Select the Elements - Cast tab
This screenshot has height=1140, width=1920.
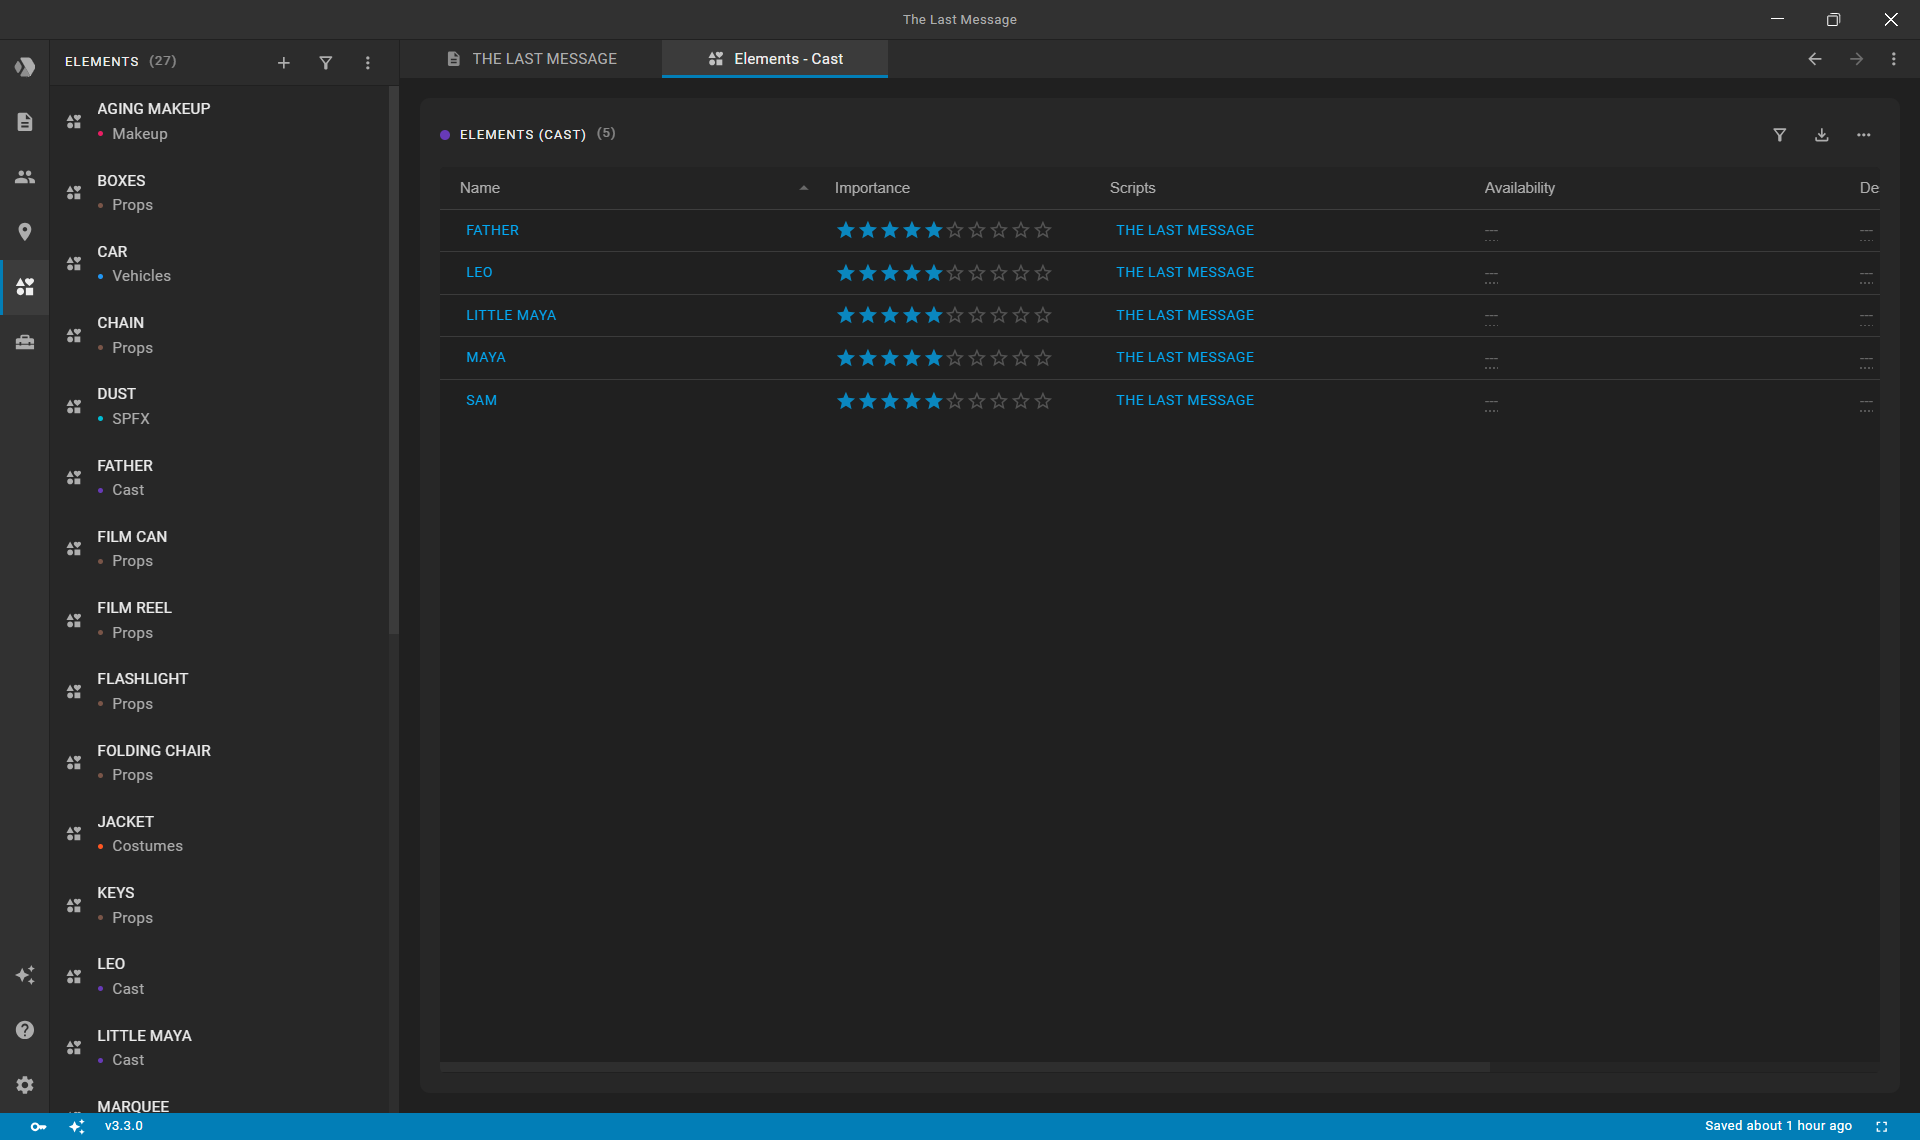click(775, 59)
